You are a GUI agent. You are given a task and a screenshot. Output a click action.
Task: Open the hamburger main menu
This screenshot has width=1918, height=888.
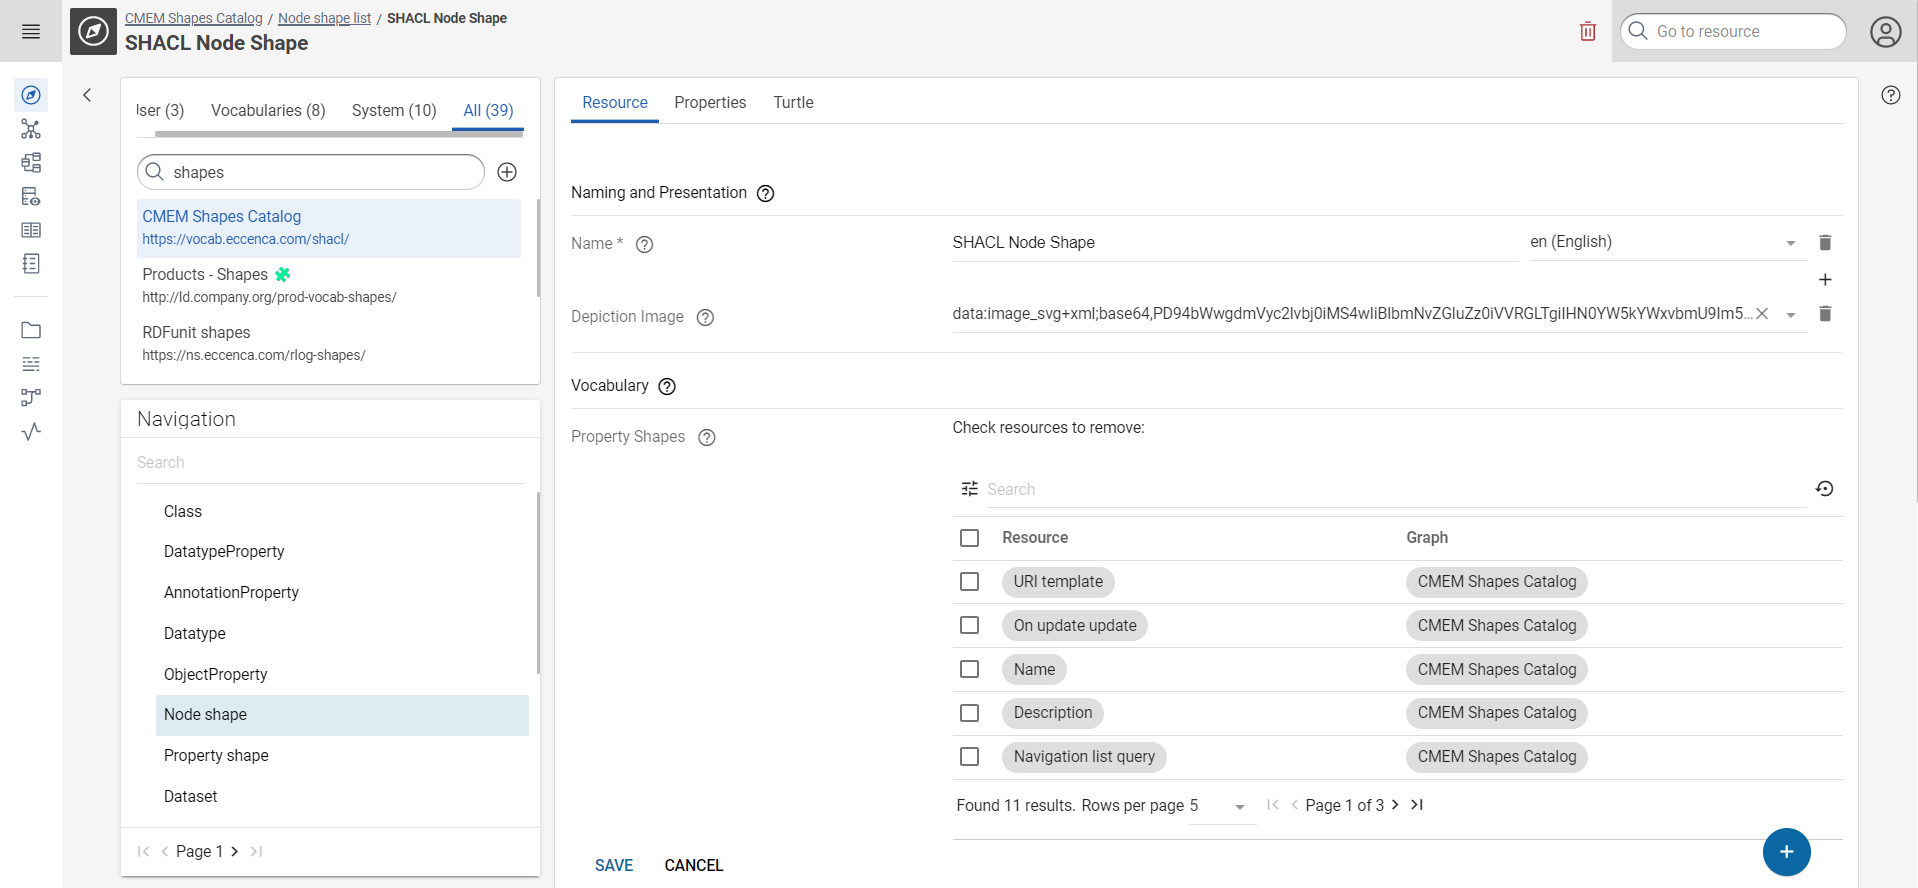tap(31, 32)
